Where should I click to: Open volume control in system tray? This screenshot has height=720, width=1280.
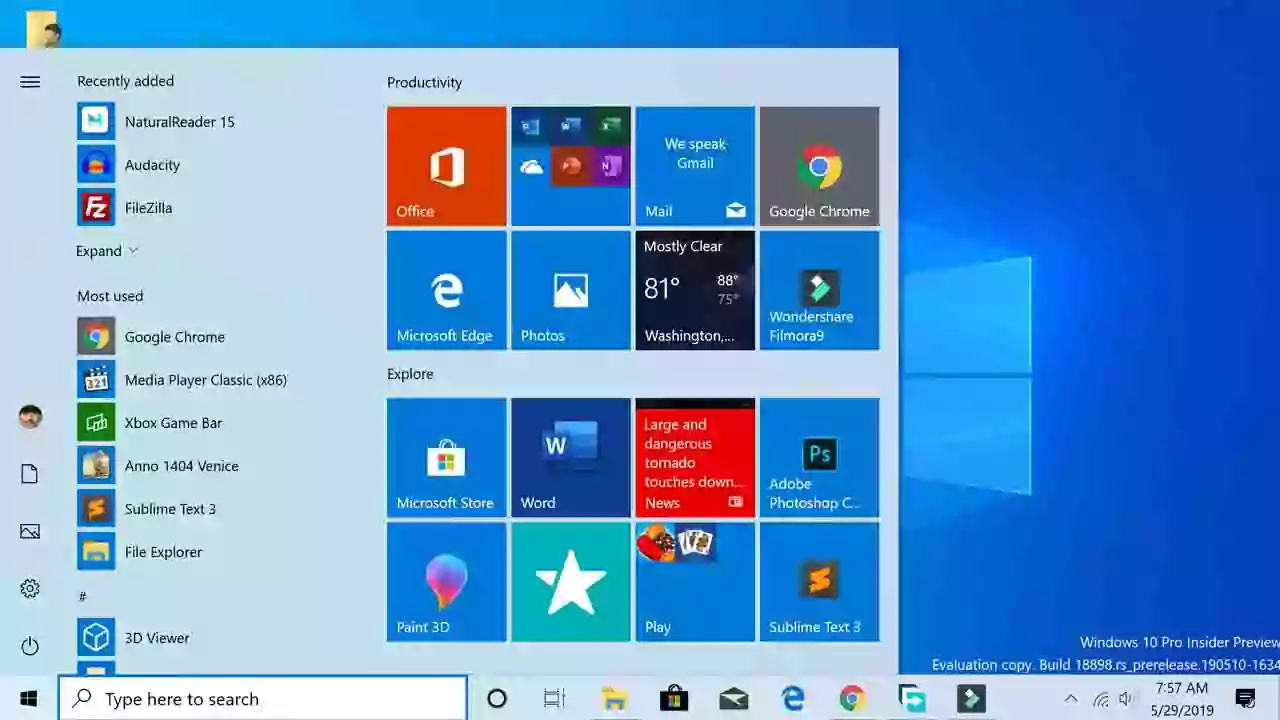point(1128,699)
